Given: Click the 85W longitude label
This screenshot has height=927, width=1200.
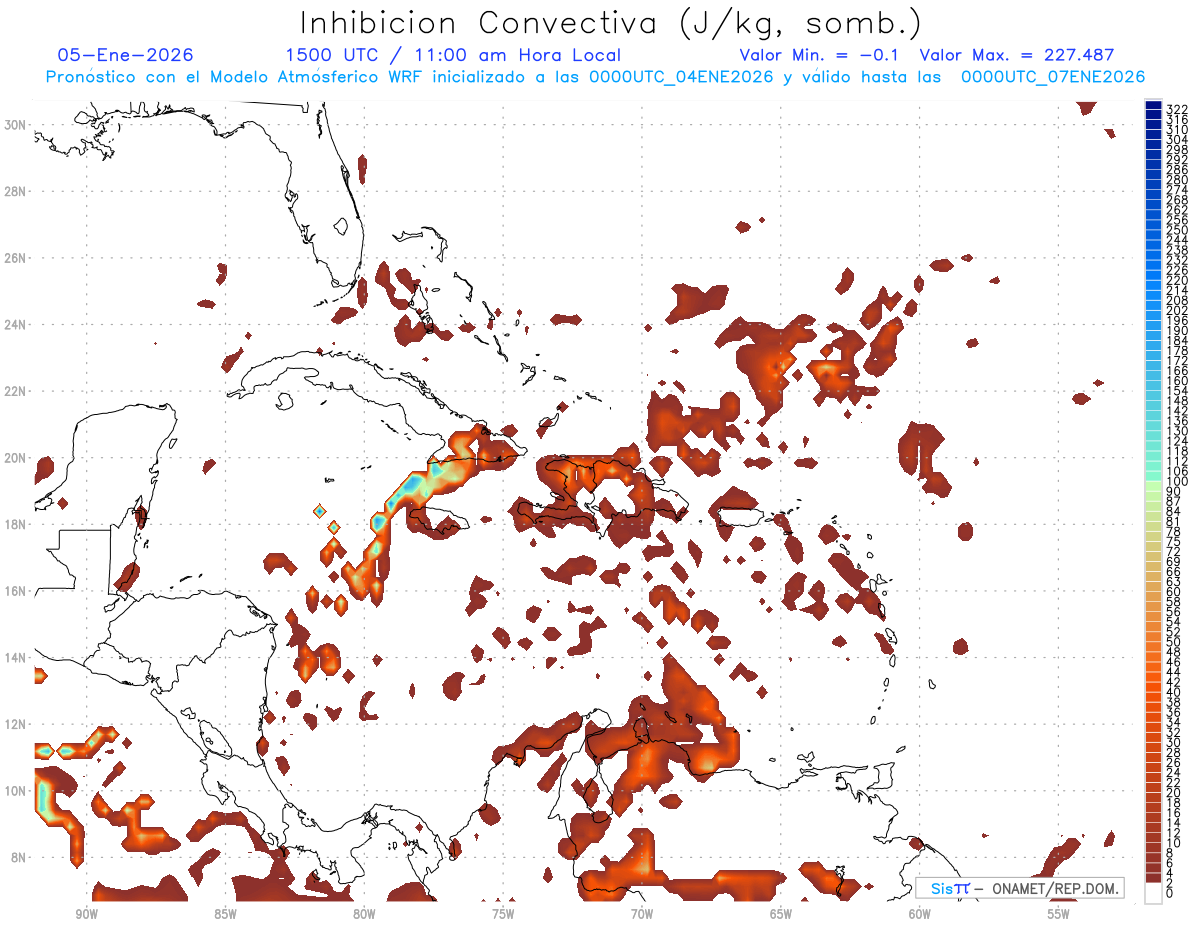Looking at the screenshot, I should pos(225,914).
